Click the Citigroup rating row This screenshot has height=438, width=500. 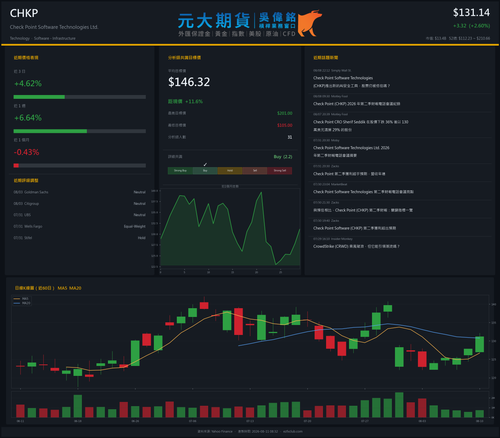(79, 203)
